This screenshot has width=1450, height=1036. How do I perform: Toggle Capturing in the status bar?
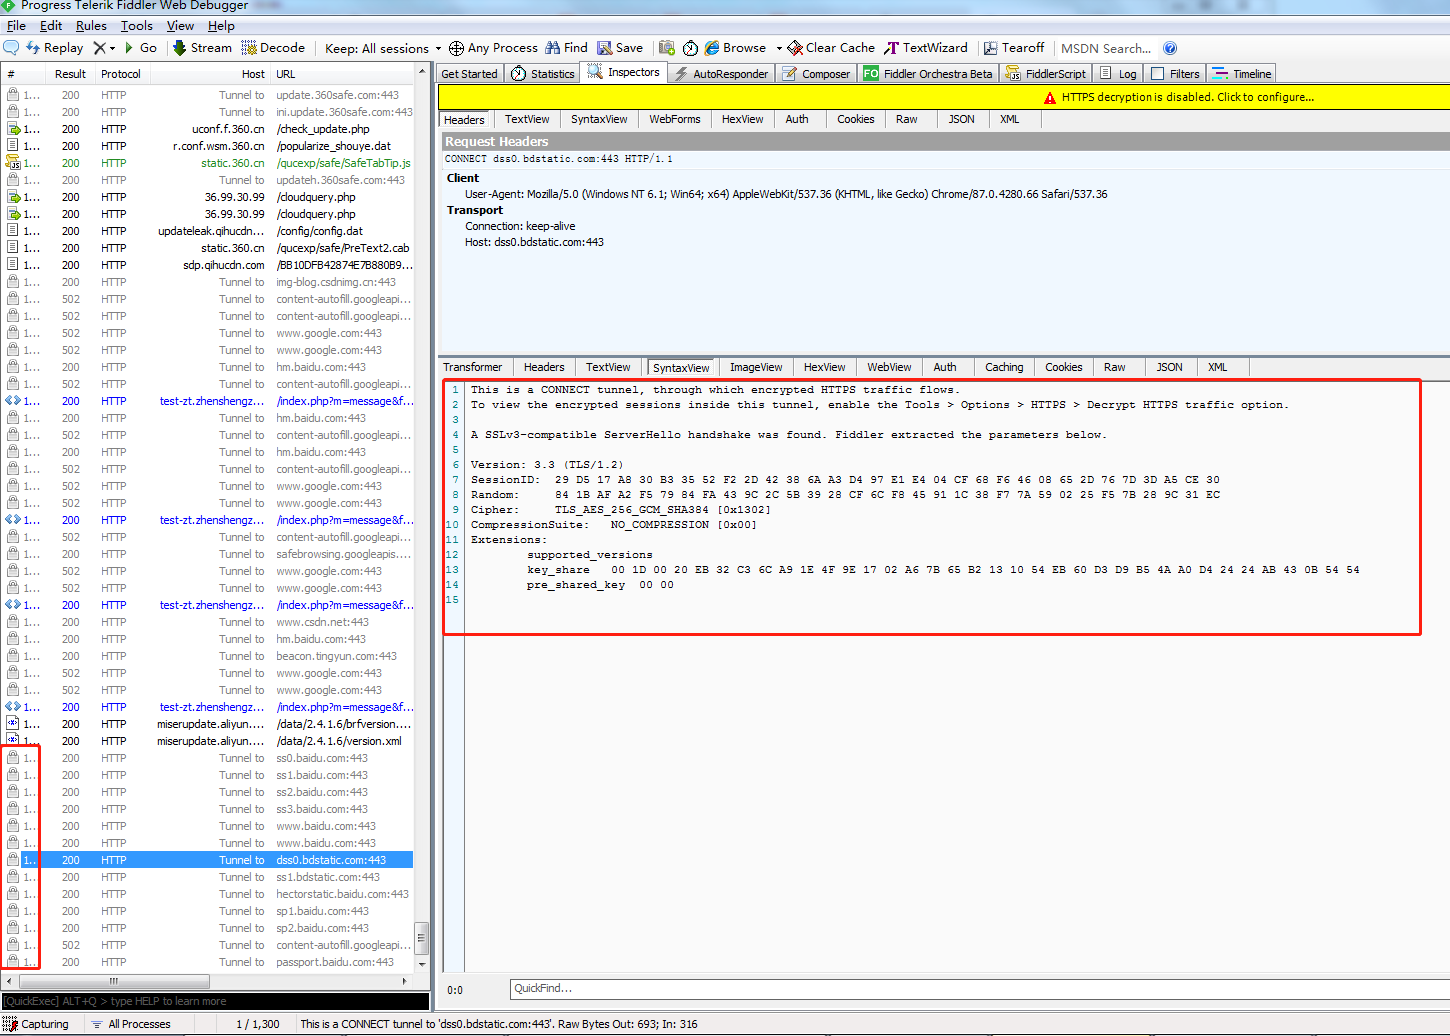click(x=36, y=1024)
